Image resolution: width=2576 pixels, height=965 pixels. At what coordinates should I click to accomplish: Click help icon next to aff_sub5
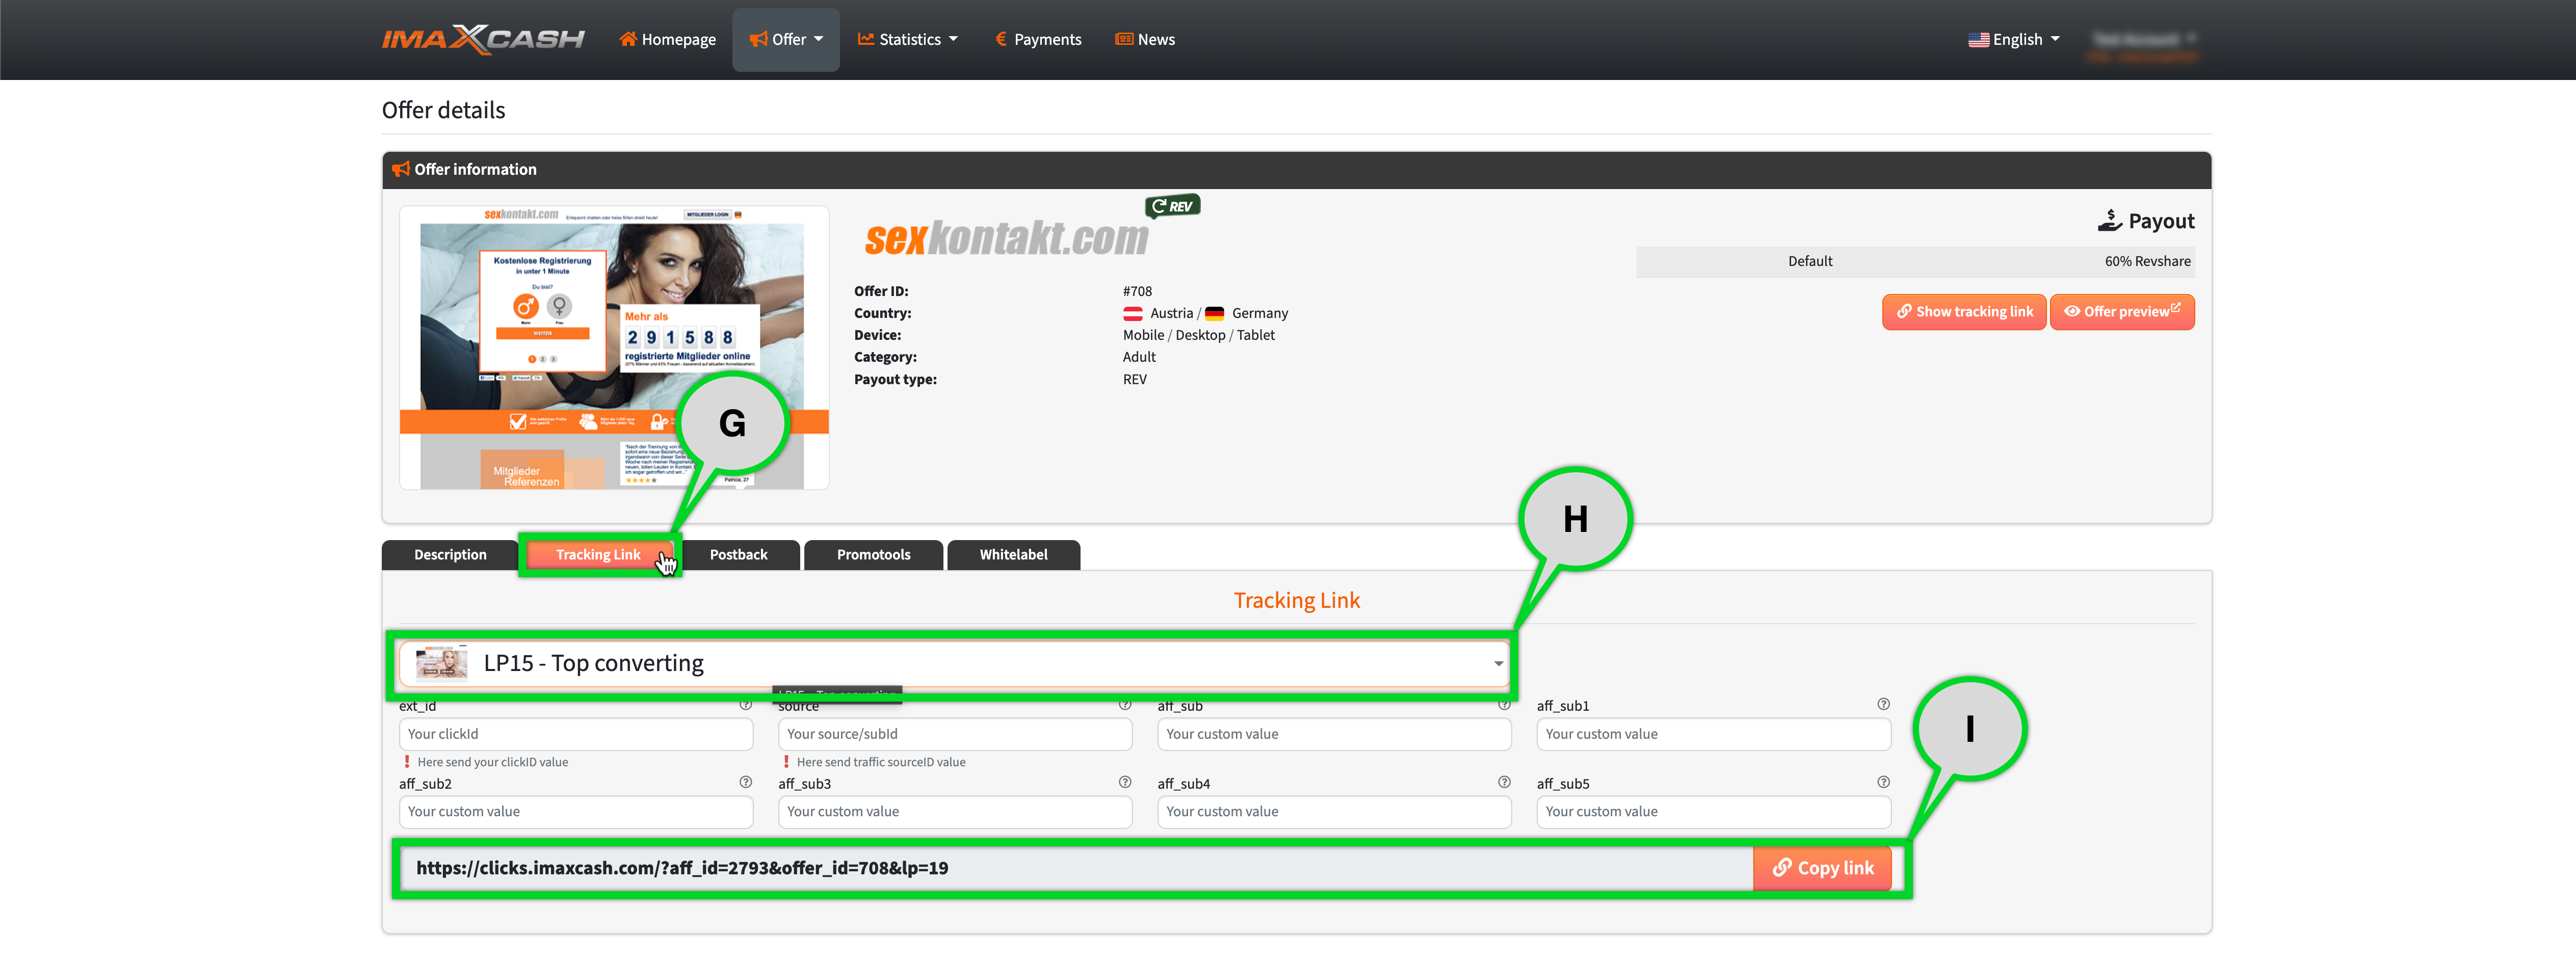click(x=1883, y=782)
